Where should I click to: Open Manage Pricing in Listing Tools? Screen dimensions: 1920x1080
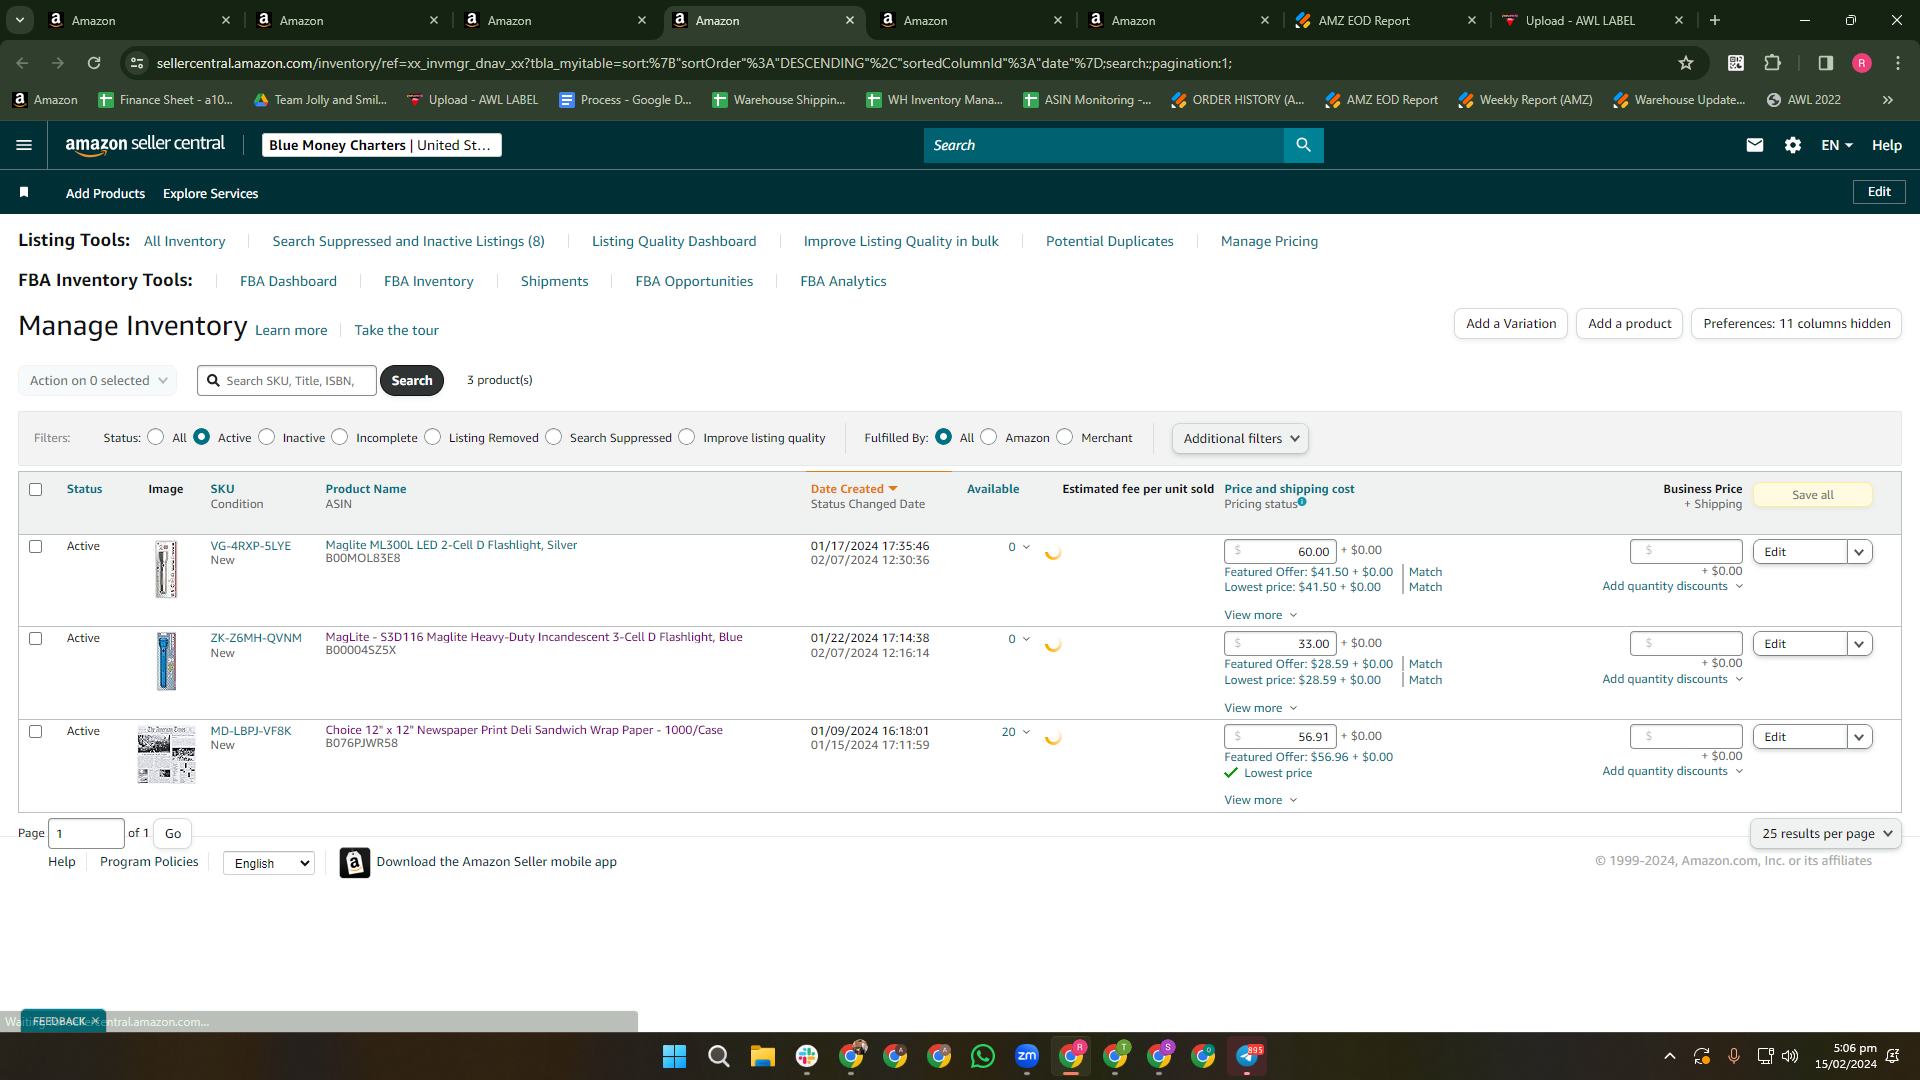1269,241
